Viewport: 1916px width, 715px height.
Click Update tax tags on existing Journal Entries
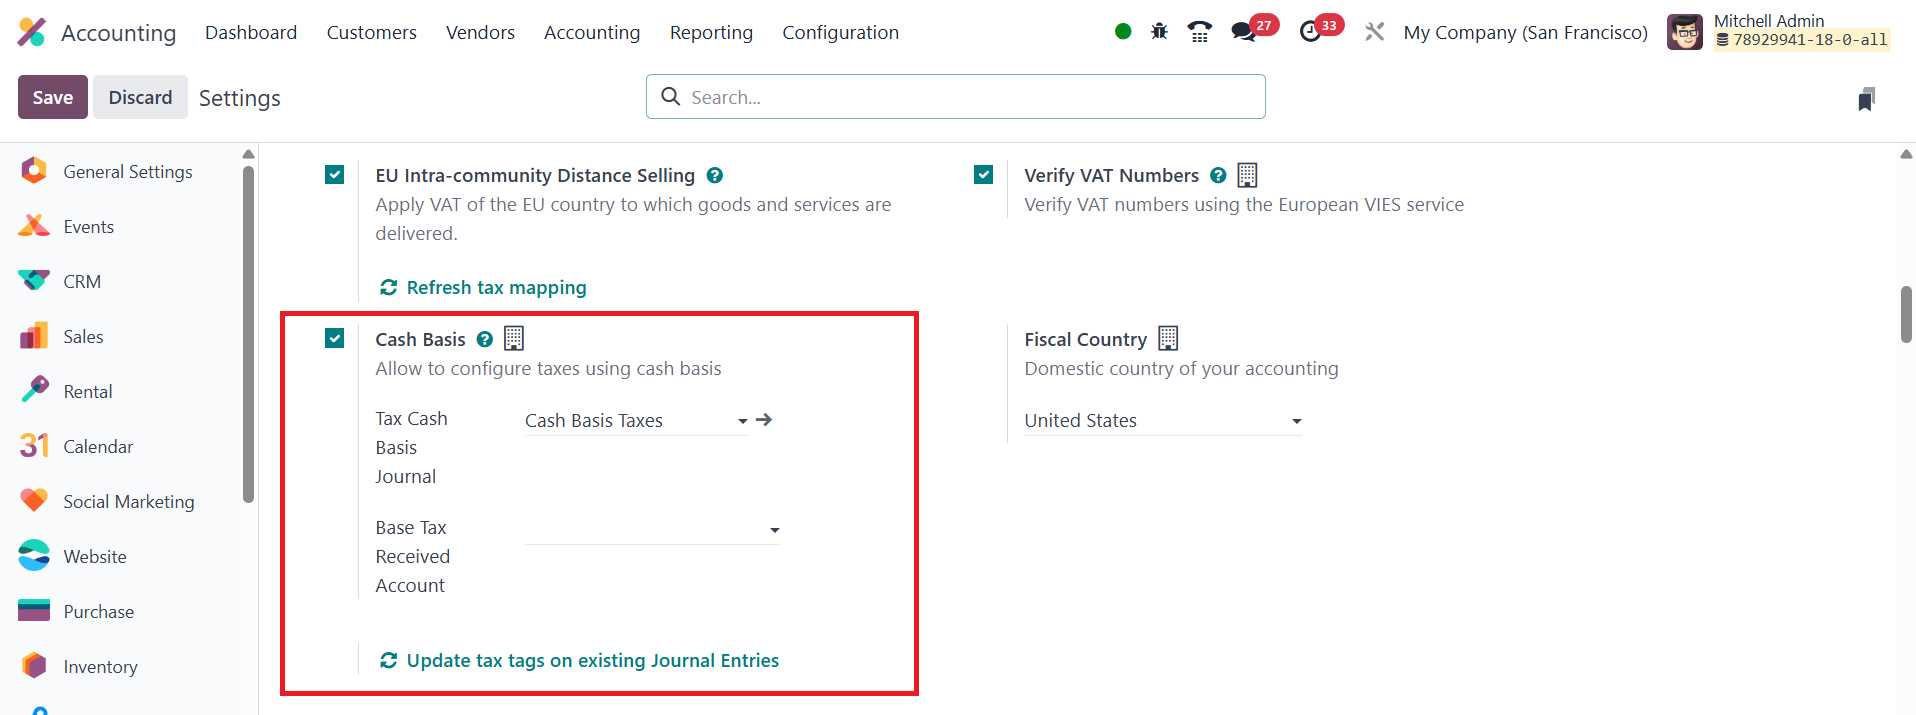580,660
